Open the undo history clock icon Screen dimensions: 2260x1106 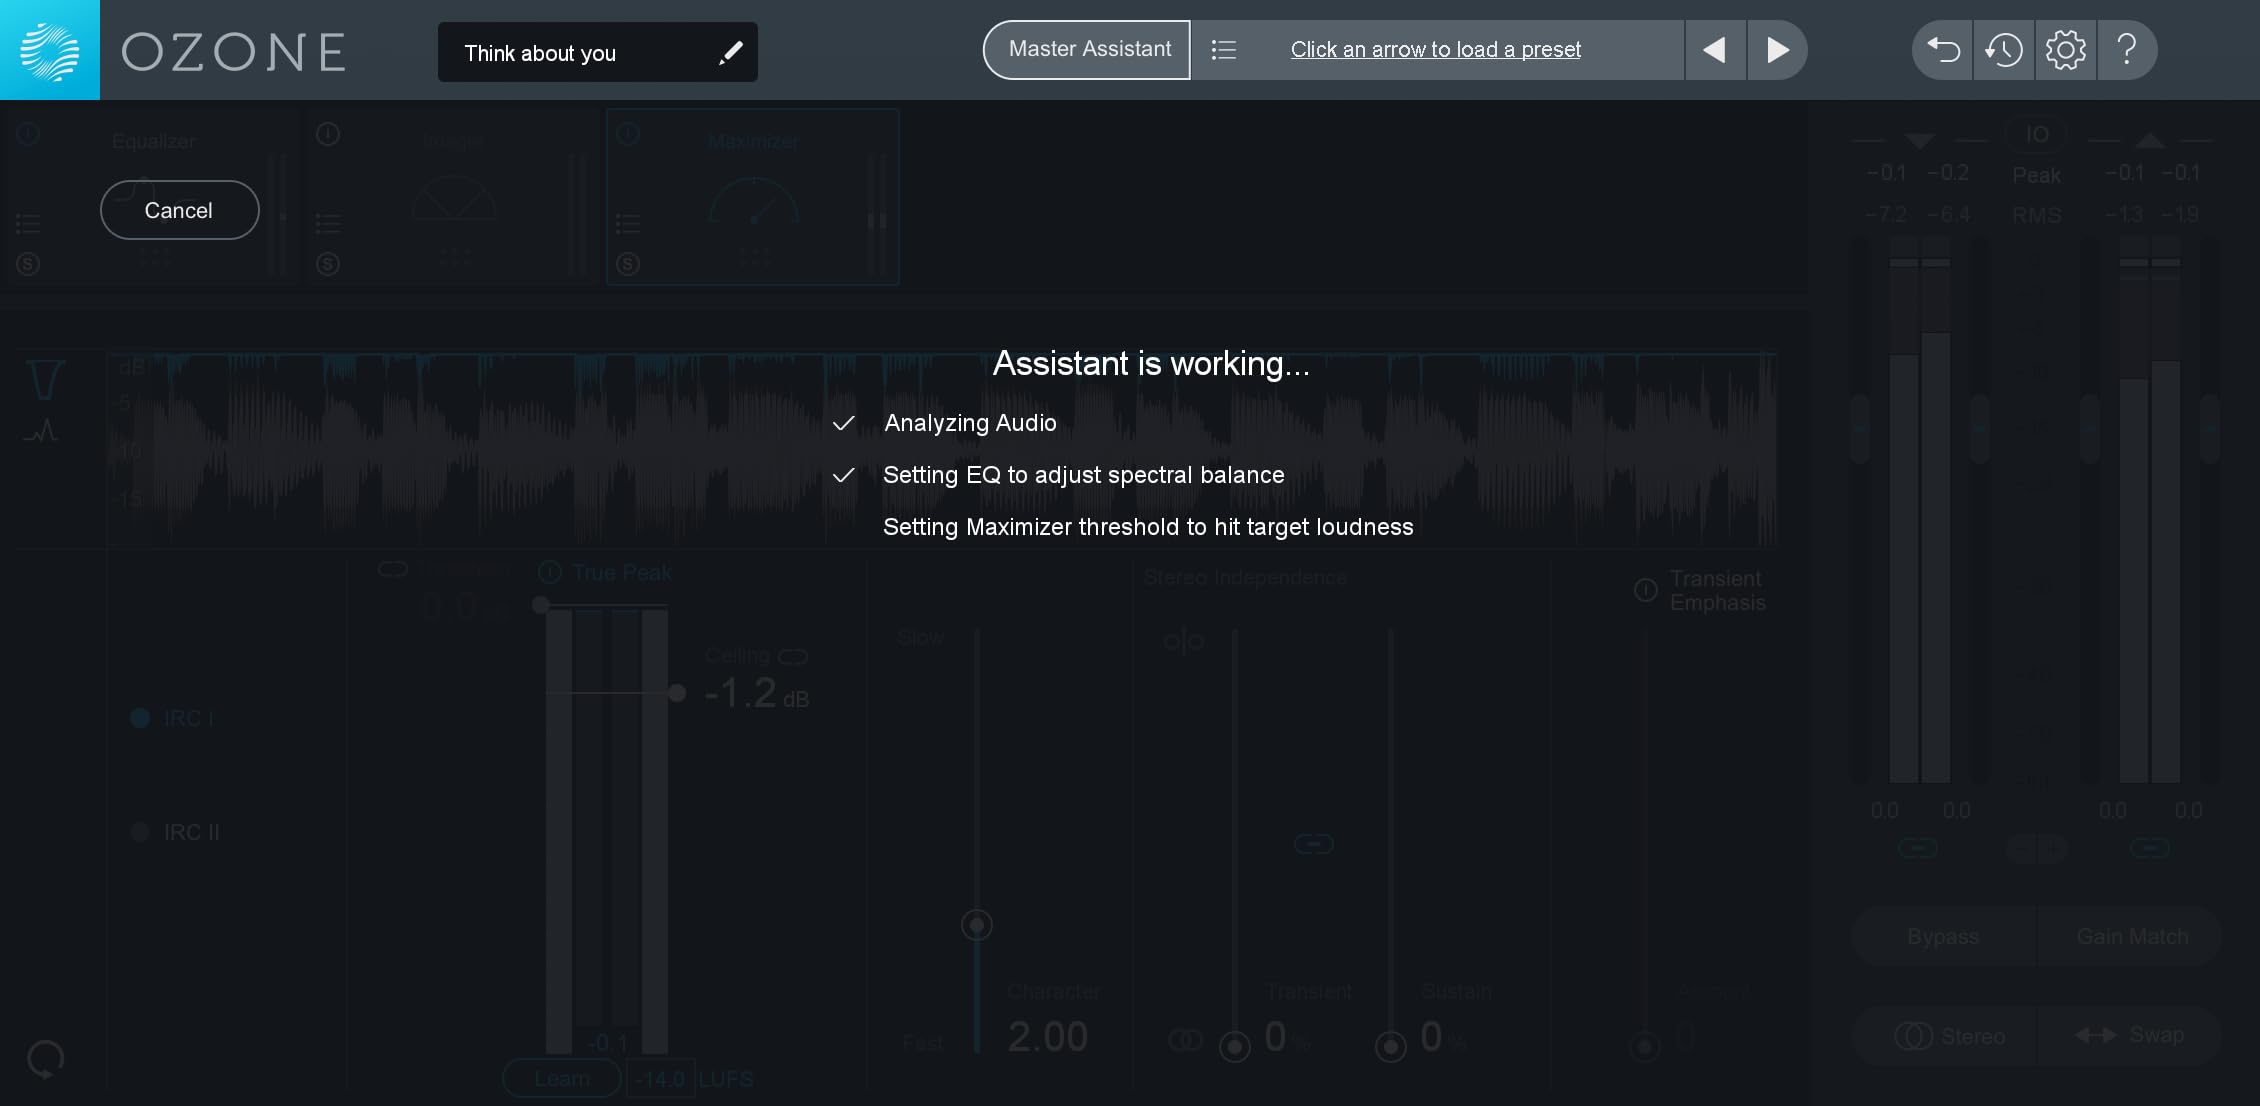tap(2003, 50)
